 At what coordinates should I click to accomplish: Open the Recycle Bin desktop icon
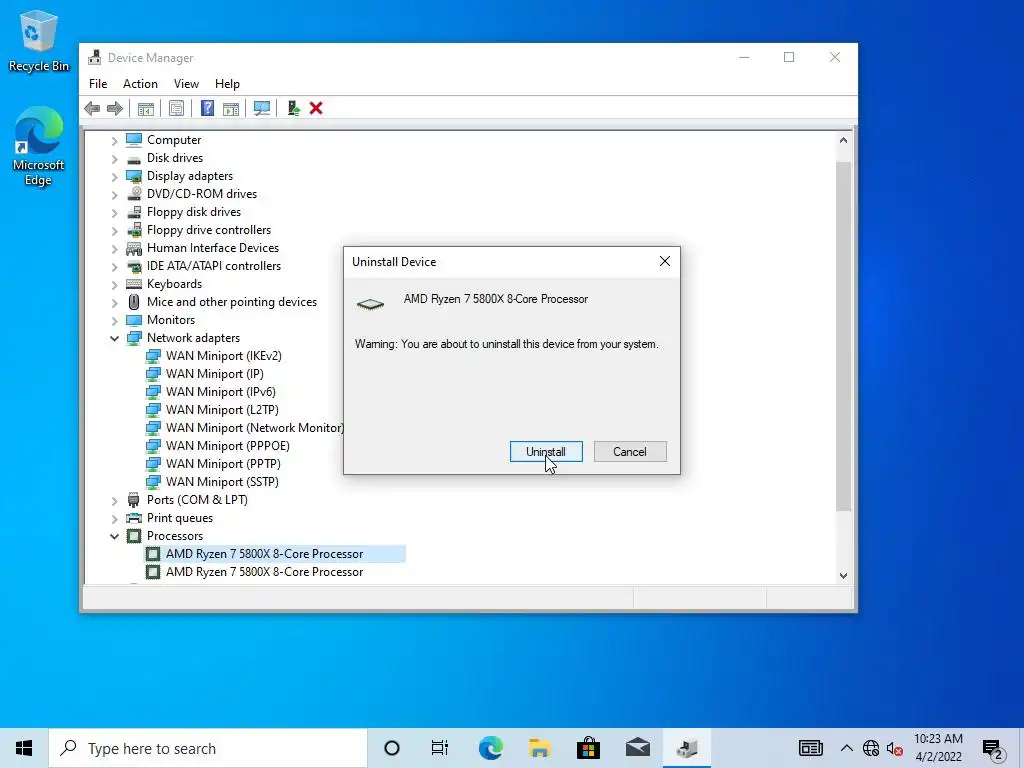39,41
